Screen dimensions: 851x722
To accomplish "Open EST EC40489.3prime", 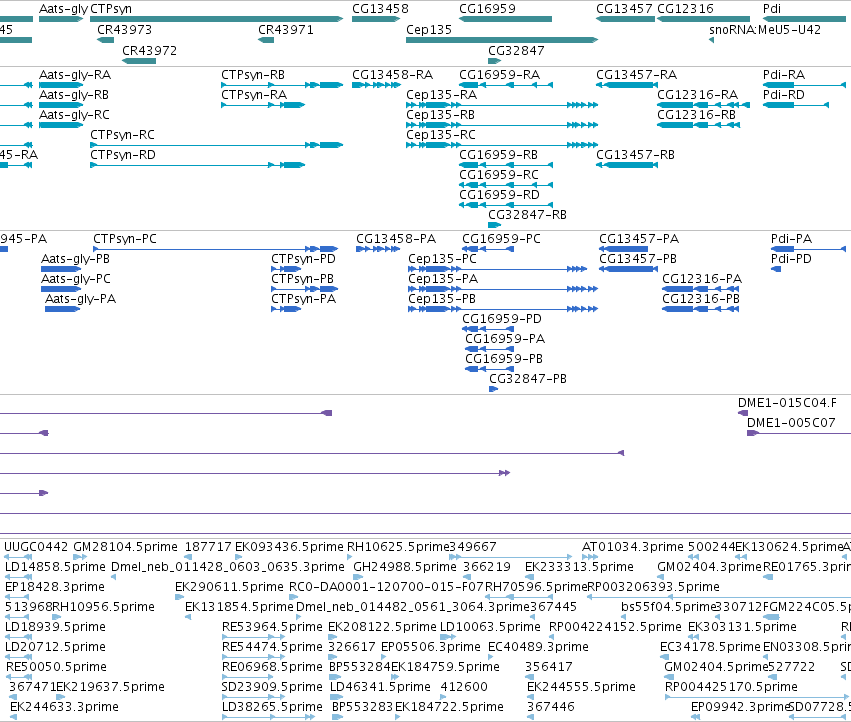I will tap(538, 647).
